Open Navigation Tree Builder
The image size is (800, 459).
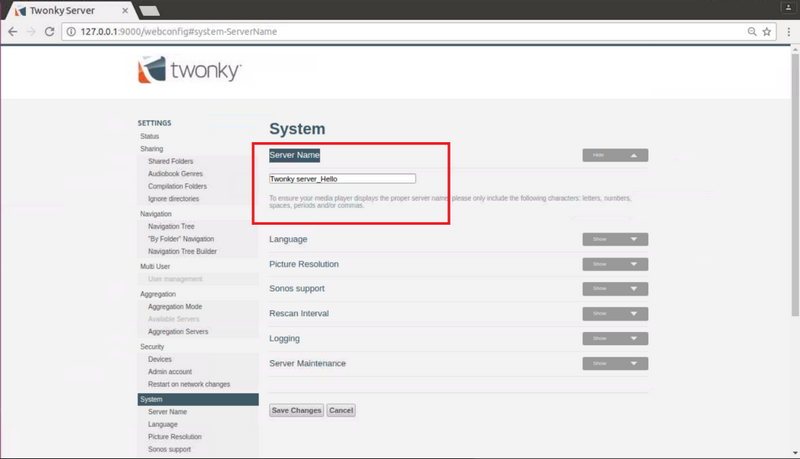click(182, 251)
